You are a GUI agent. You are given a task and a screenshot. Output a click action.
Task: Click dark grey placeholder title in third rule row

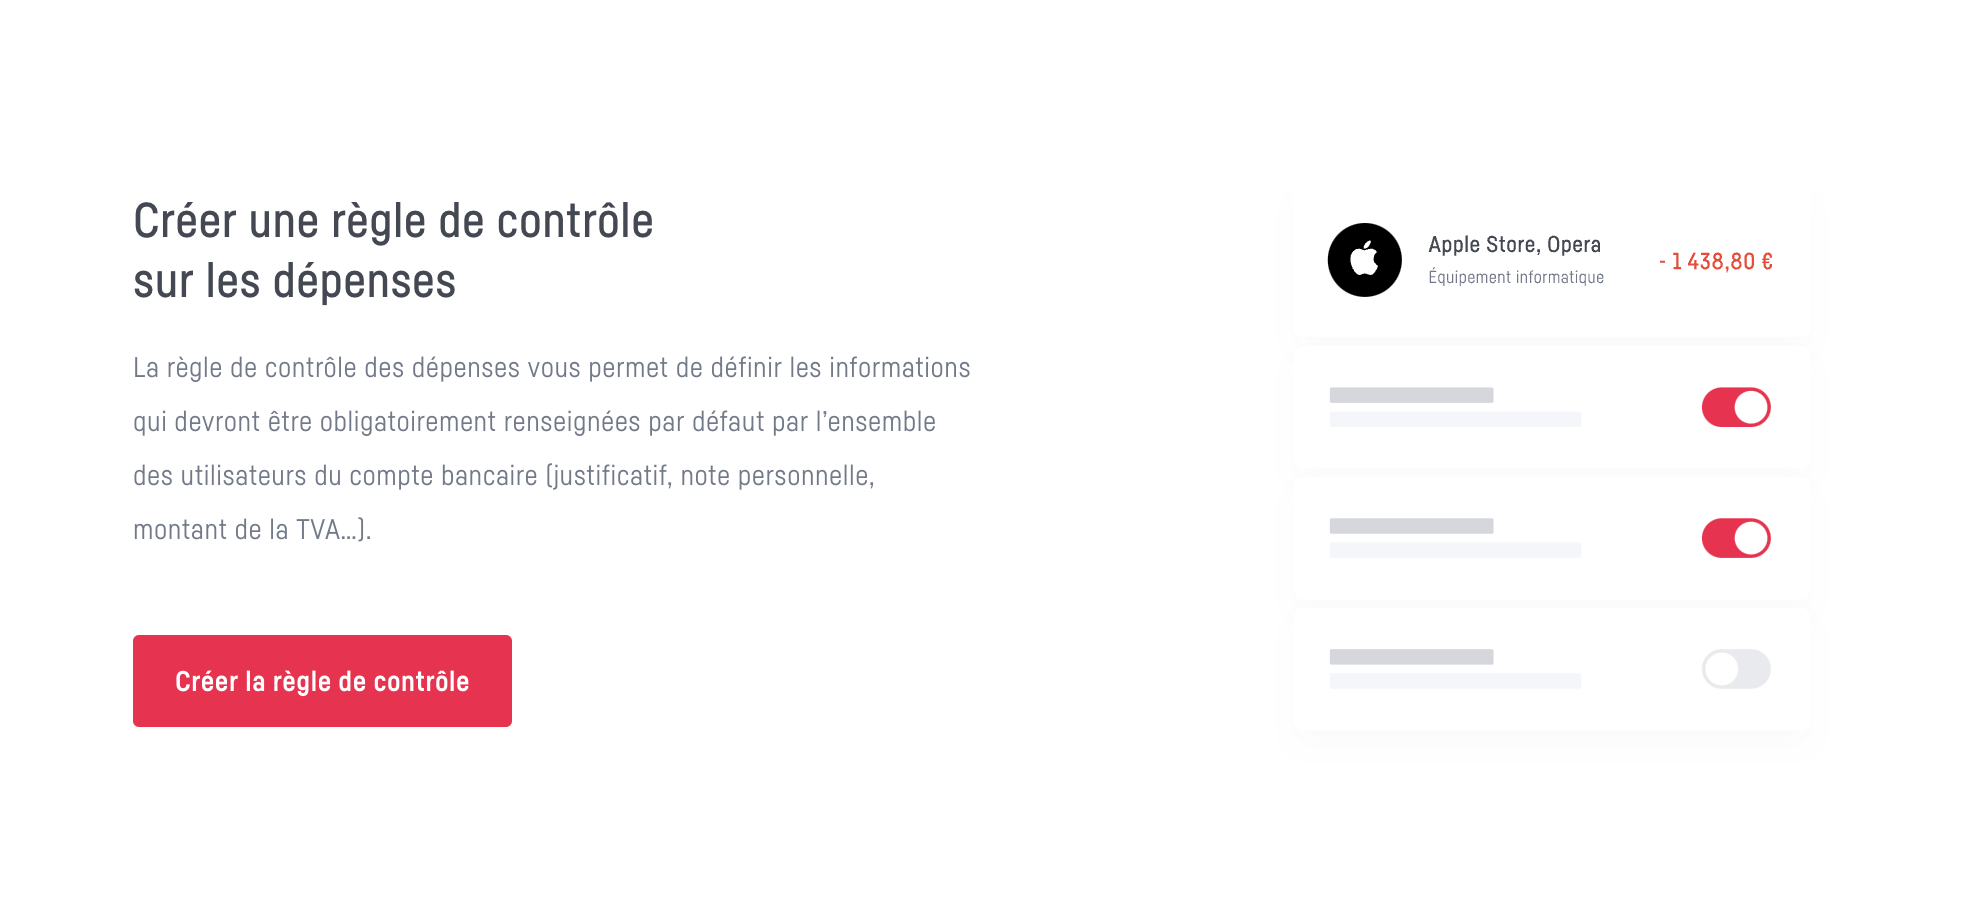click(1411, 657)
